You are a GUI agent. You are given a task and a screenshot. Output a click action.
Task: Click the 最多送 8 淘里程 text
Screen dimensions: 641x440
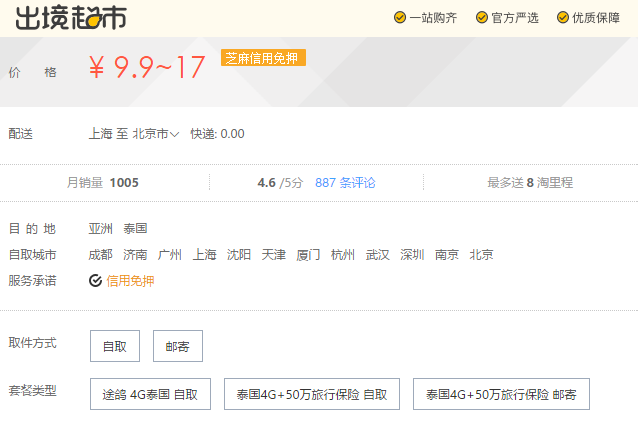coord(530,182)
